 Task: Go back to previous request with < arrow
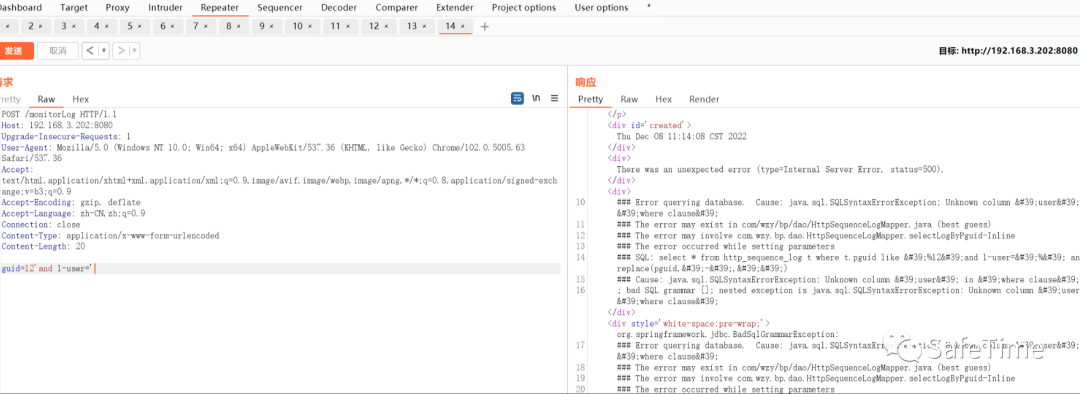pyautogui.click(x=90, y=50)
